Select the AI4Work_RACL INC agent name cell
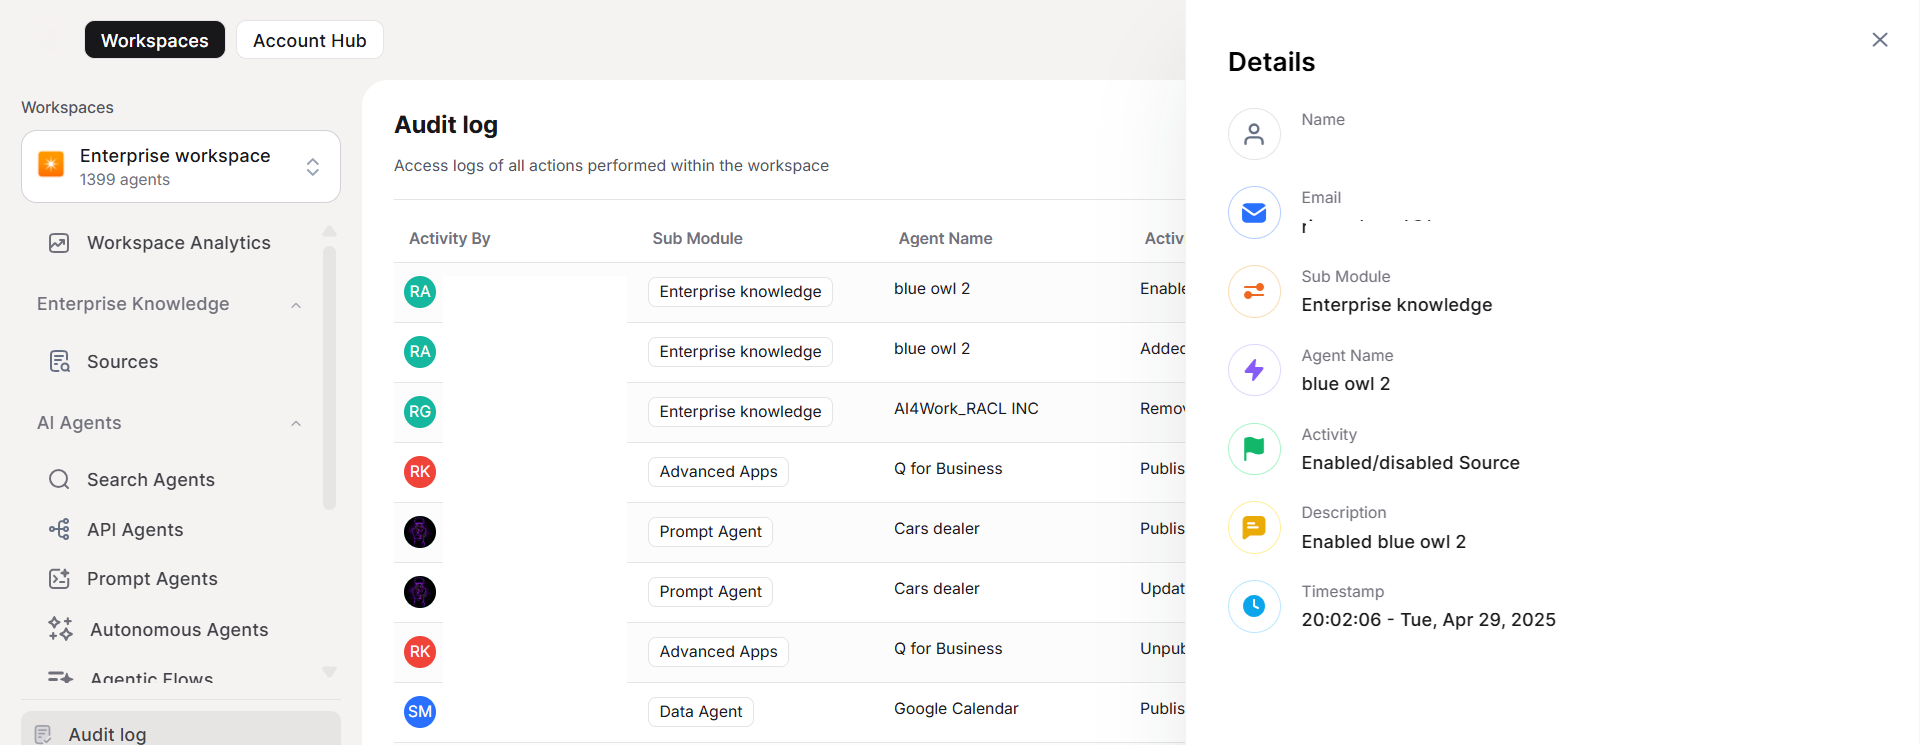The height and width of the screenshot is (754, 1920). (x=966, y=409)
